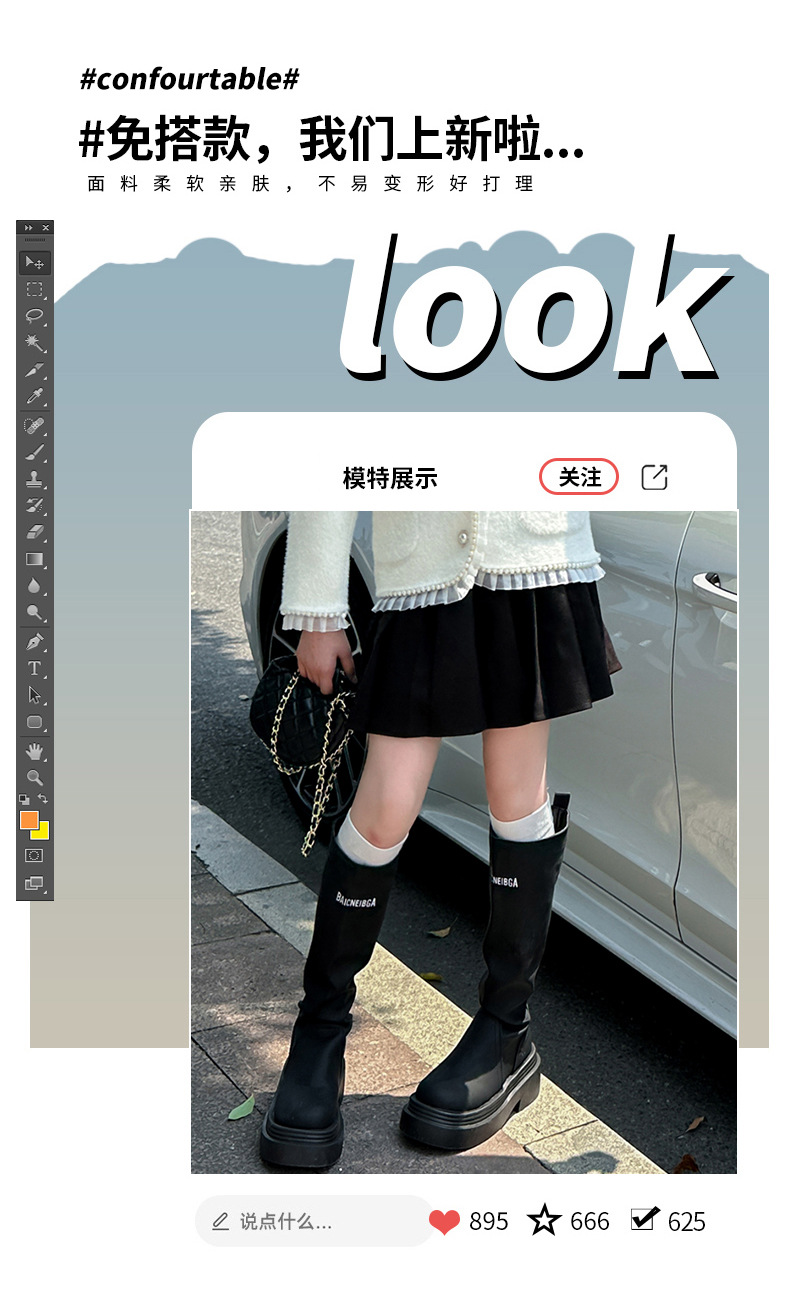Image resolution: width=790 pixels, height=1289 pixels.
Task: Favorite the post with the star icon
Action: 544,1220
